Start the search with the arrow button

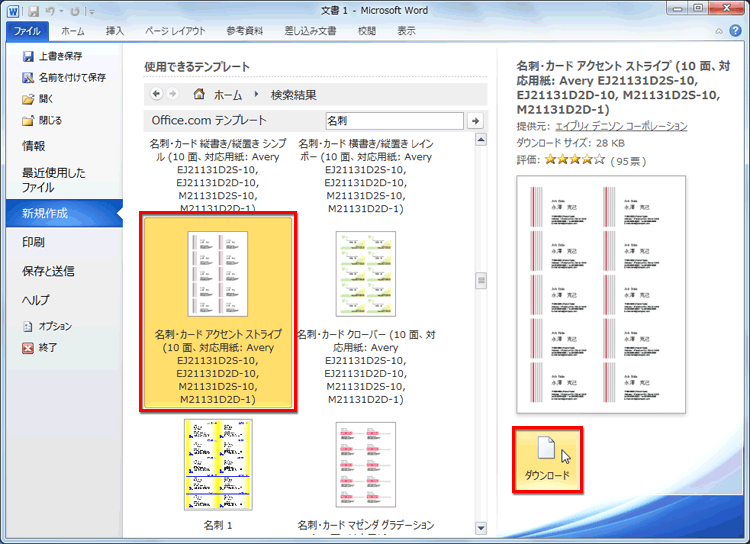[x=475, y=121]
